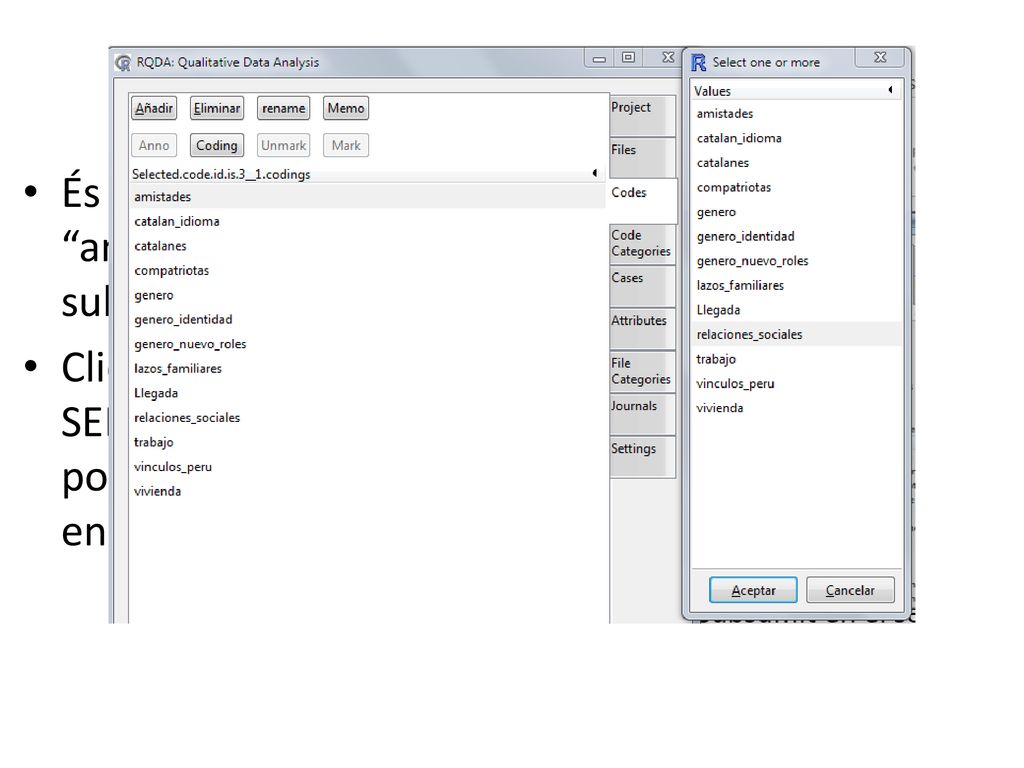
Task: Click the rename button
Action: tap(283, 108)
